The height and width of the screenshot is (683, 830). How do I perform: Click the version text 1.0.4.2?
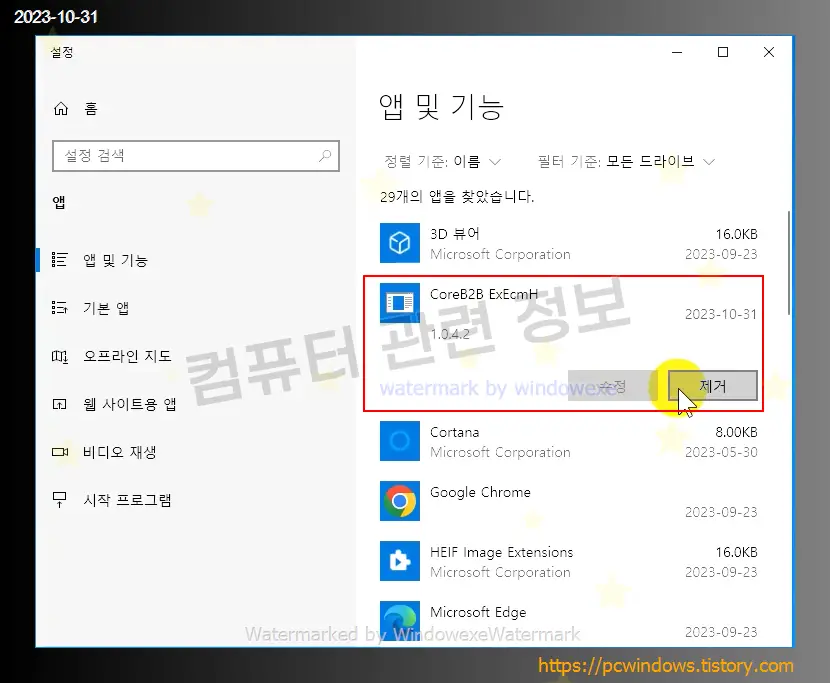click(x=450, y=334)
